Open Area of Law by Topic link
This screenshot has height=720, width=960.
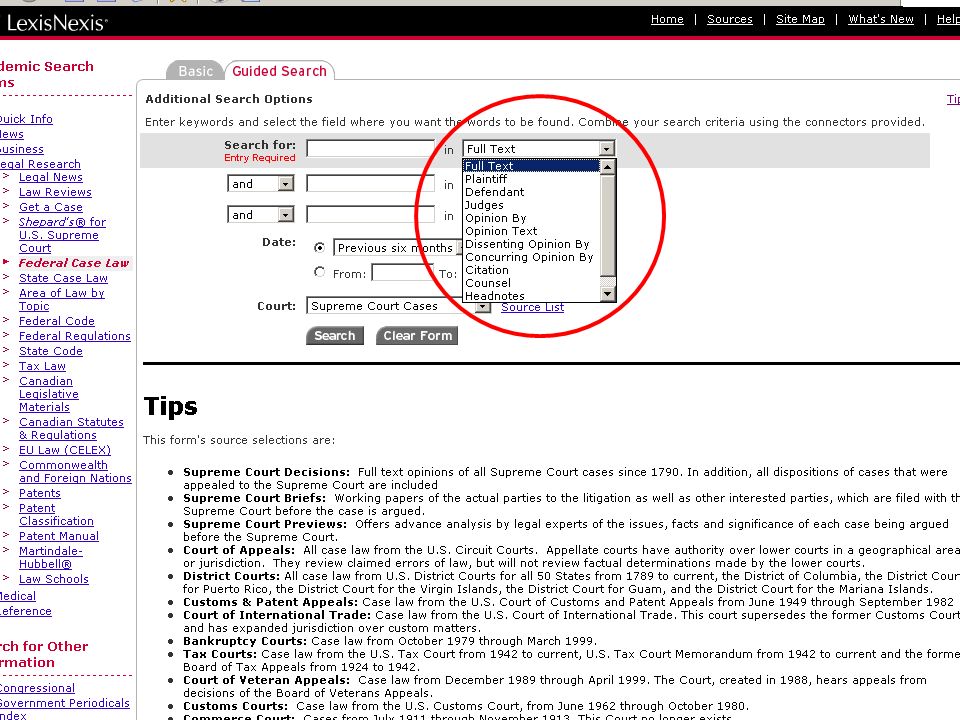pos(61,299)
